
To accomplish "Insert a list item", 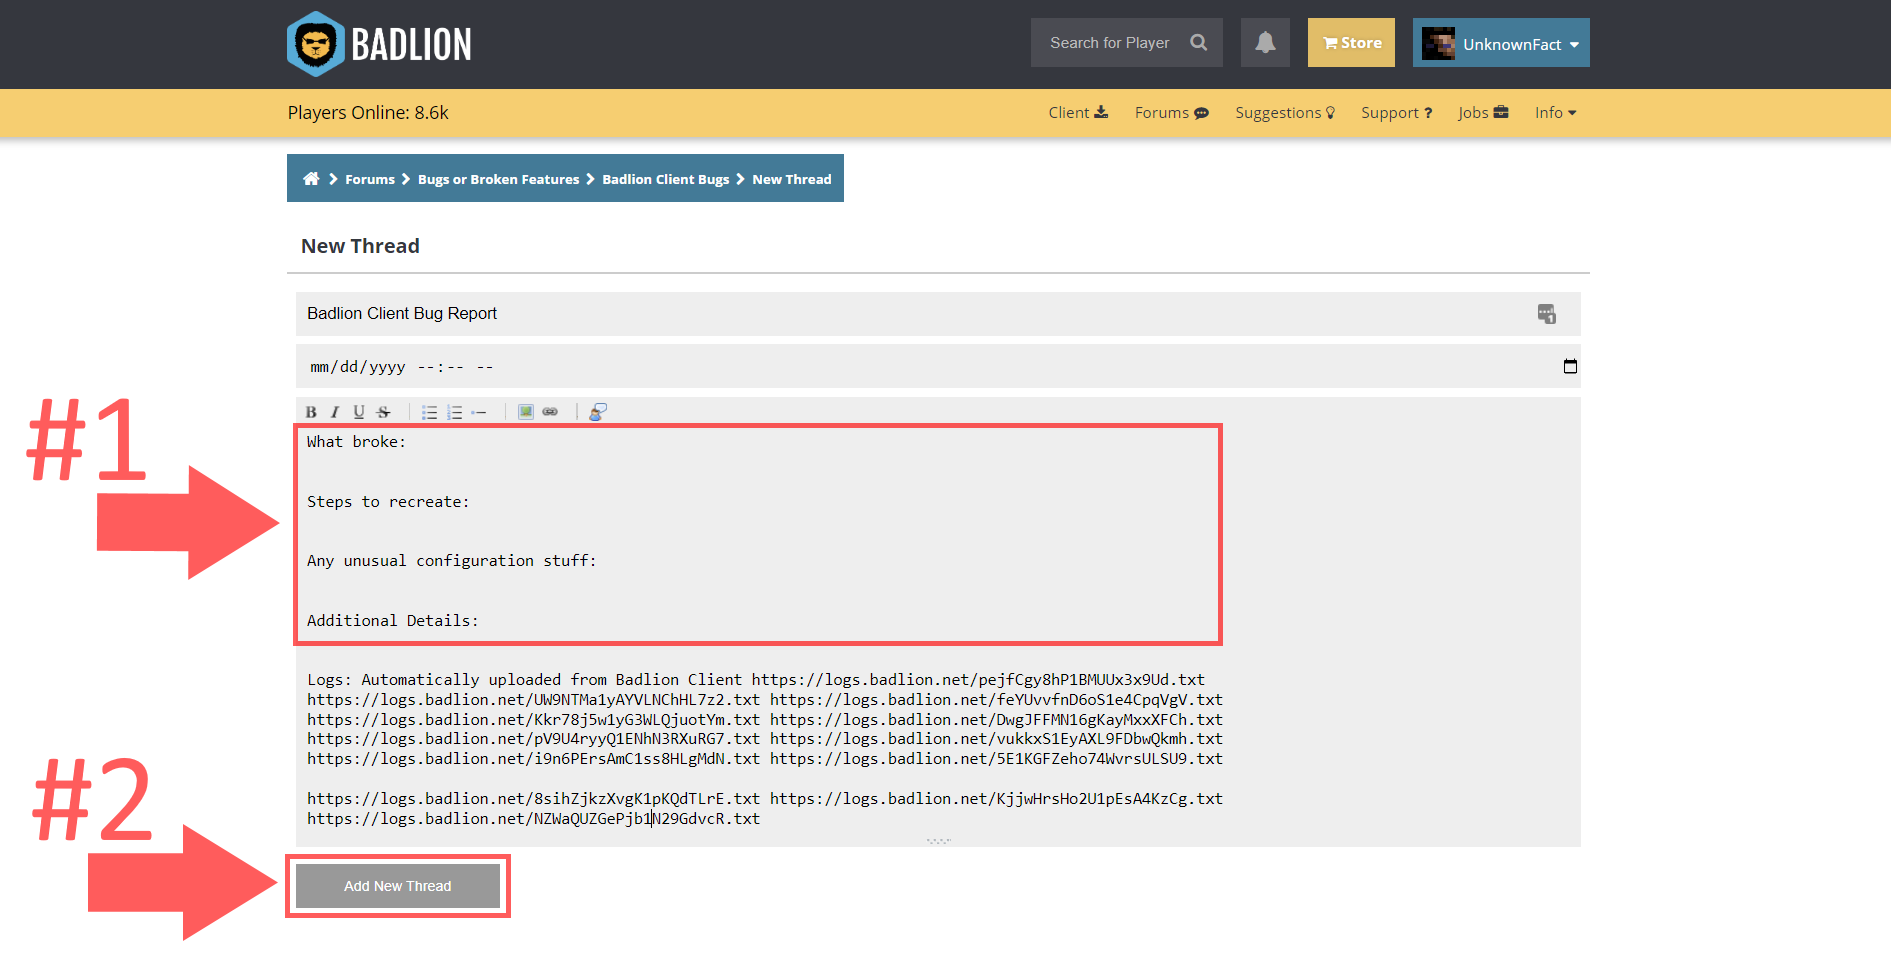I will (479, 412).
